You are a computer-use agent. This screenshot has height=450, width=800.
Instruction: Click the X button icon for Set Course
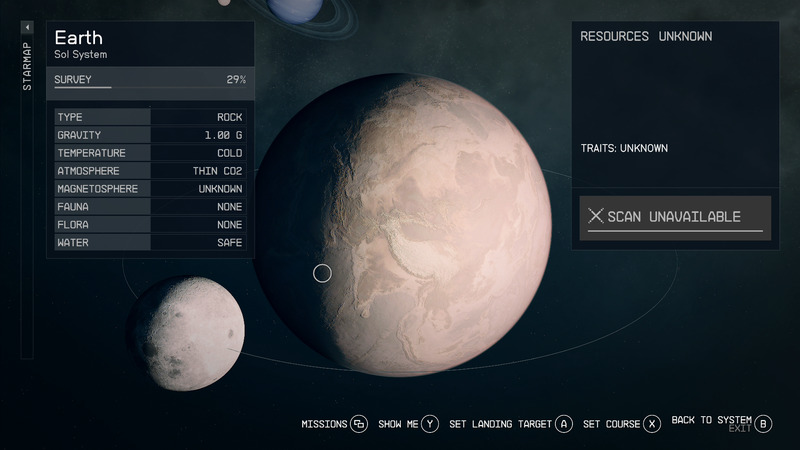(652, 424)
